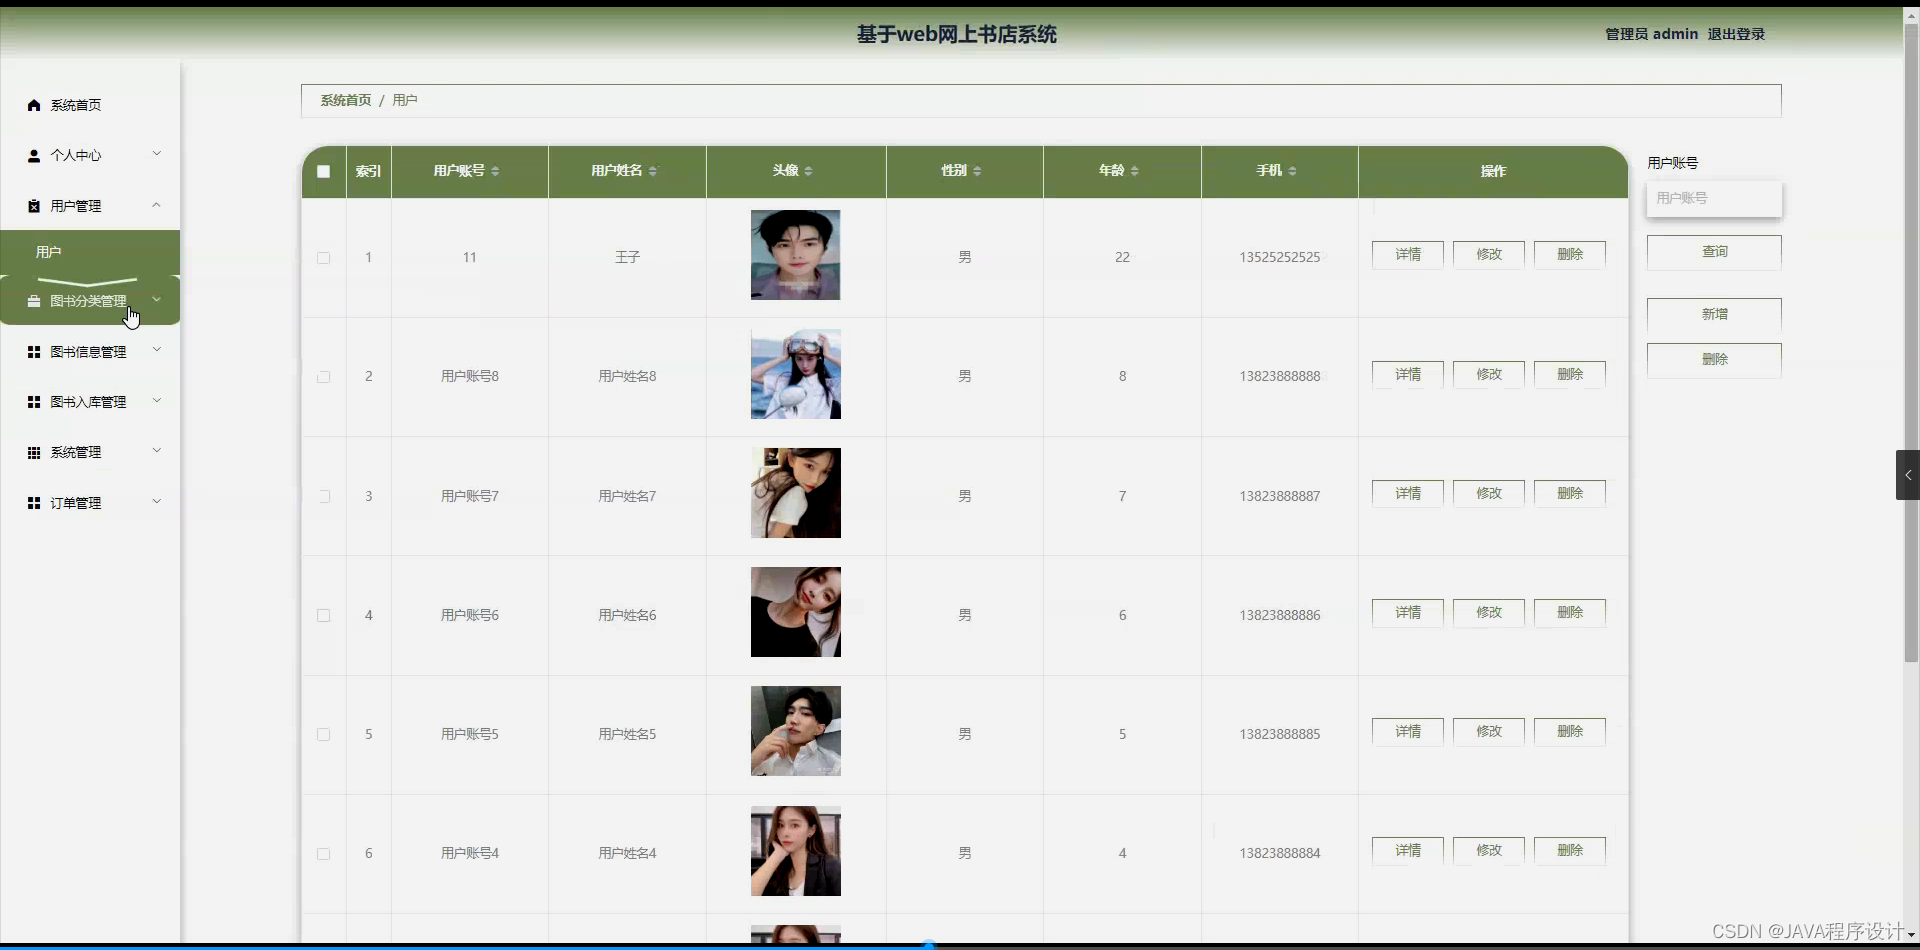1920x950 pixels.
Task: Click the 系统首页 breadcrumb link
Action: click(346, 100)
